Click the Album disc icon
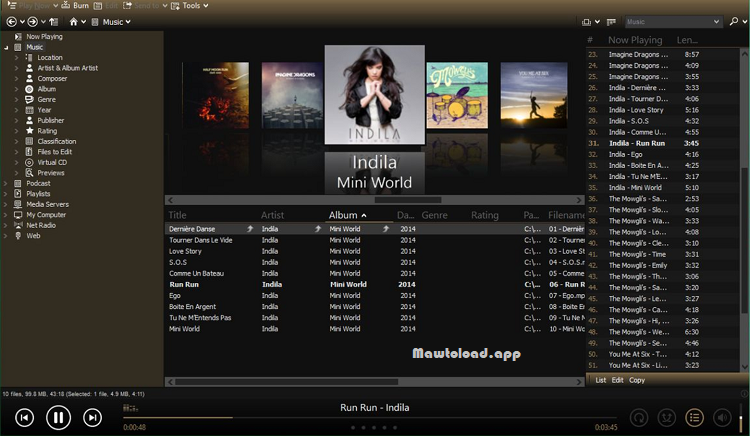Image resolution: width=750 pixels, height=436 pixels. click(29, 89)
